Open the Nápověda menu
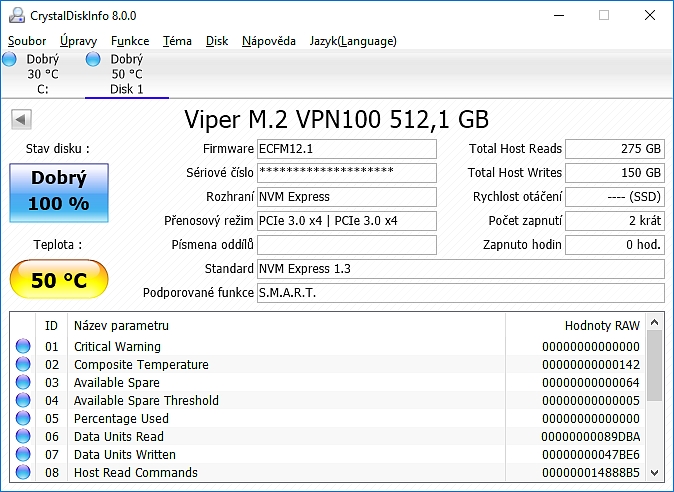This screenshot has width=674, height=492. pyautogui.click(x=269, y=41)
